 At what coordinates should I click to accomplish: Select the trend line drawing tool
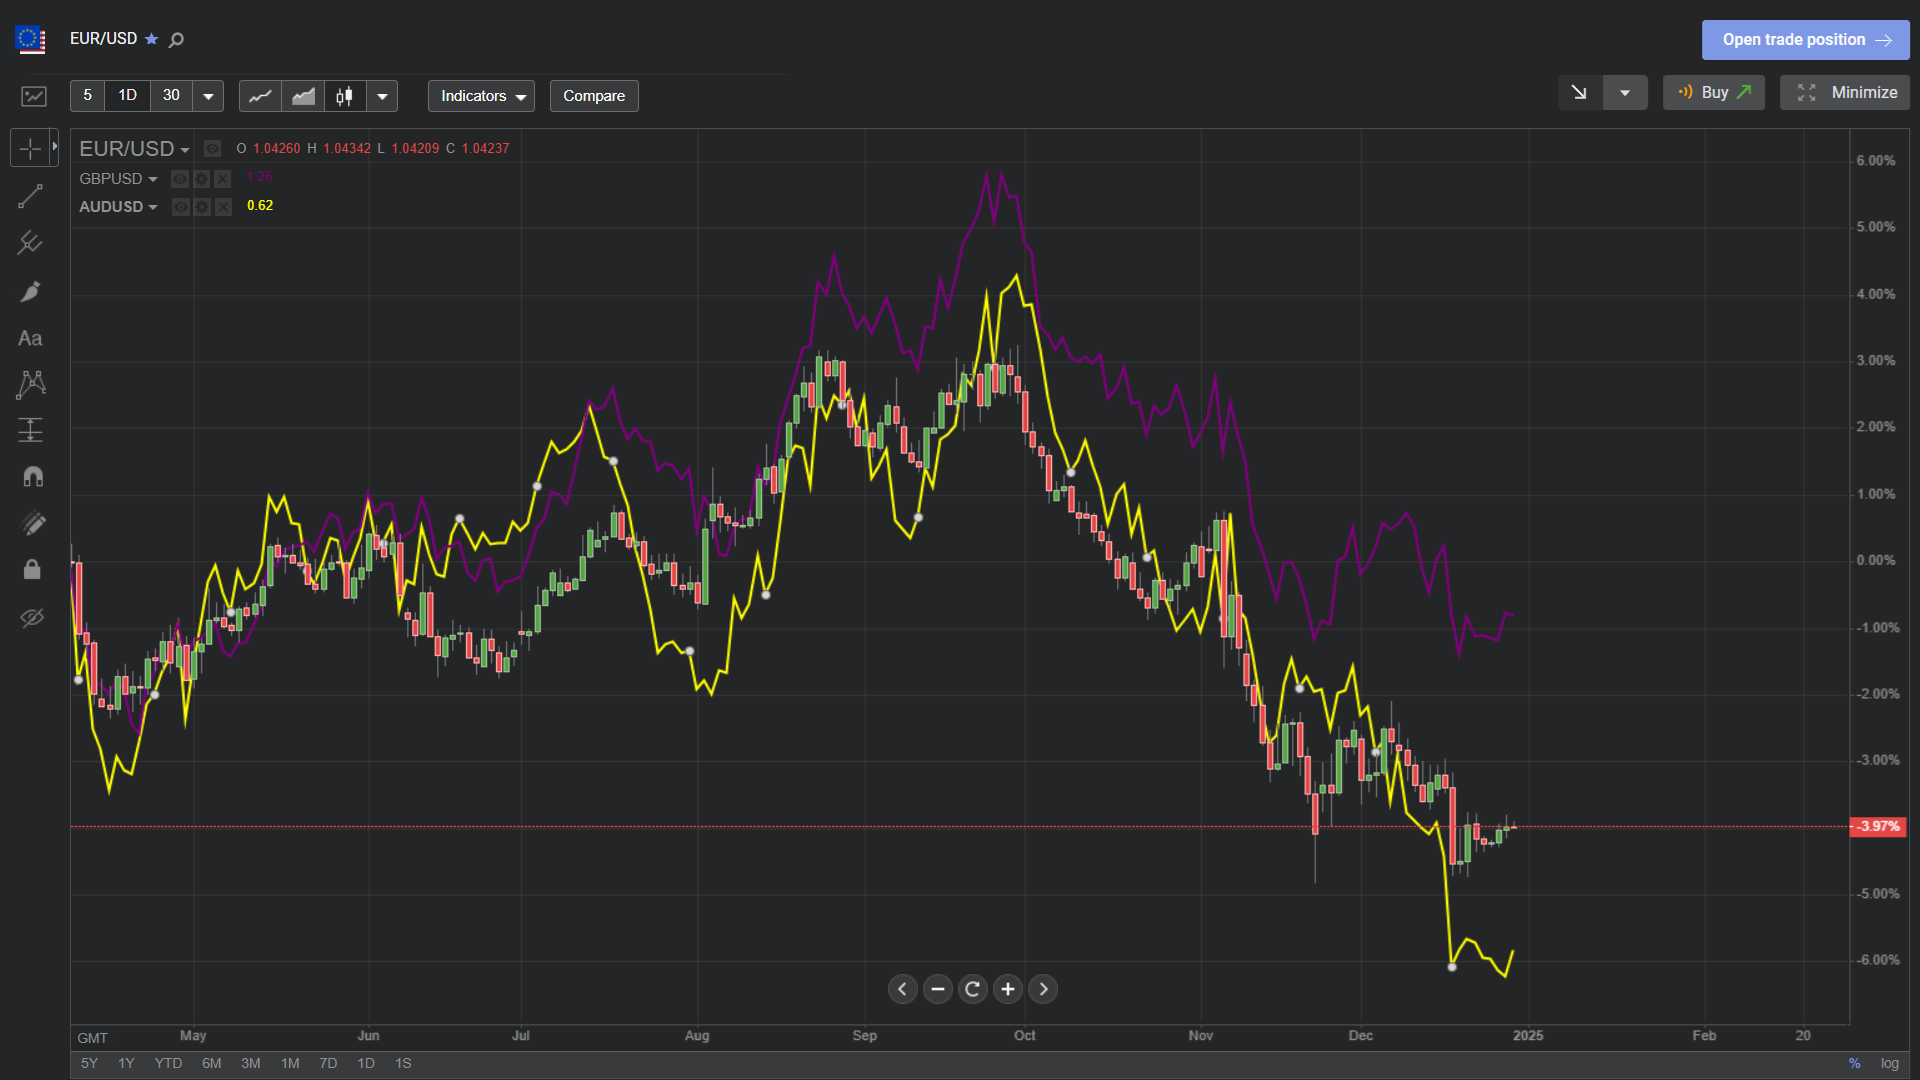[x=30, y=196]
